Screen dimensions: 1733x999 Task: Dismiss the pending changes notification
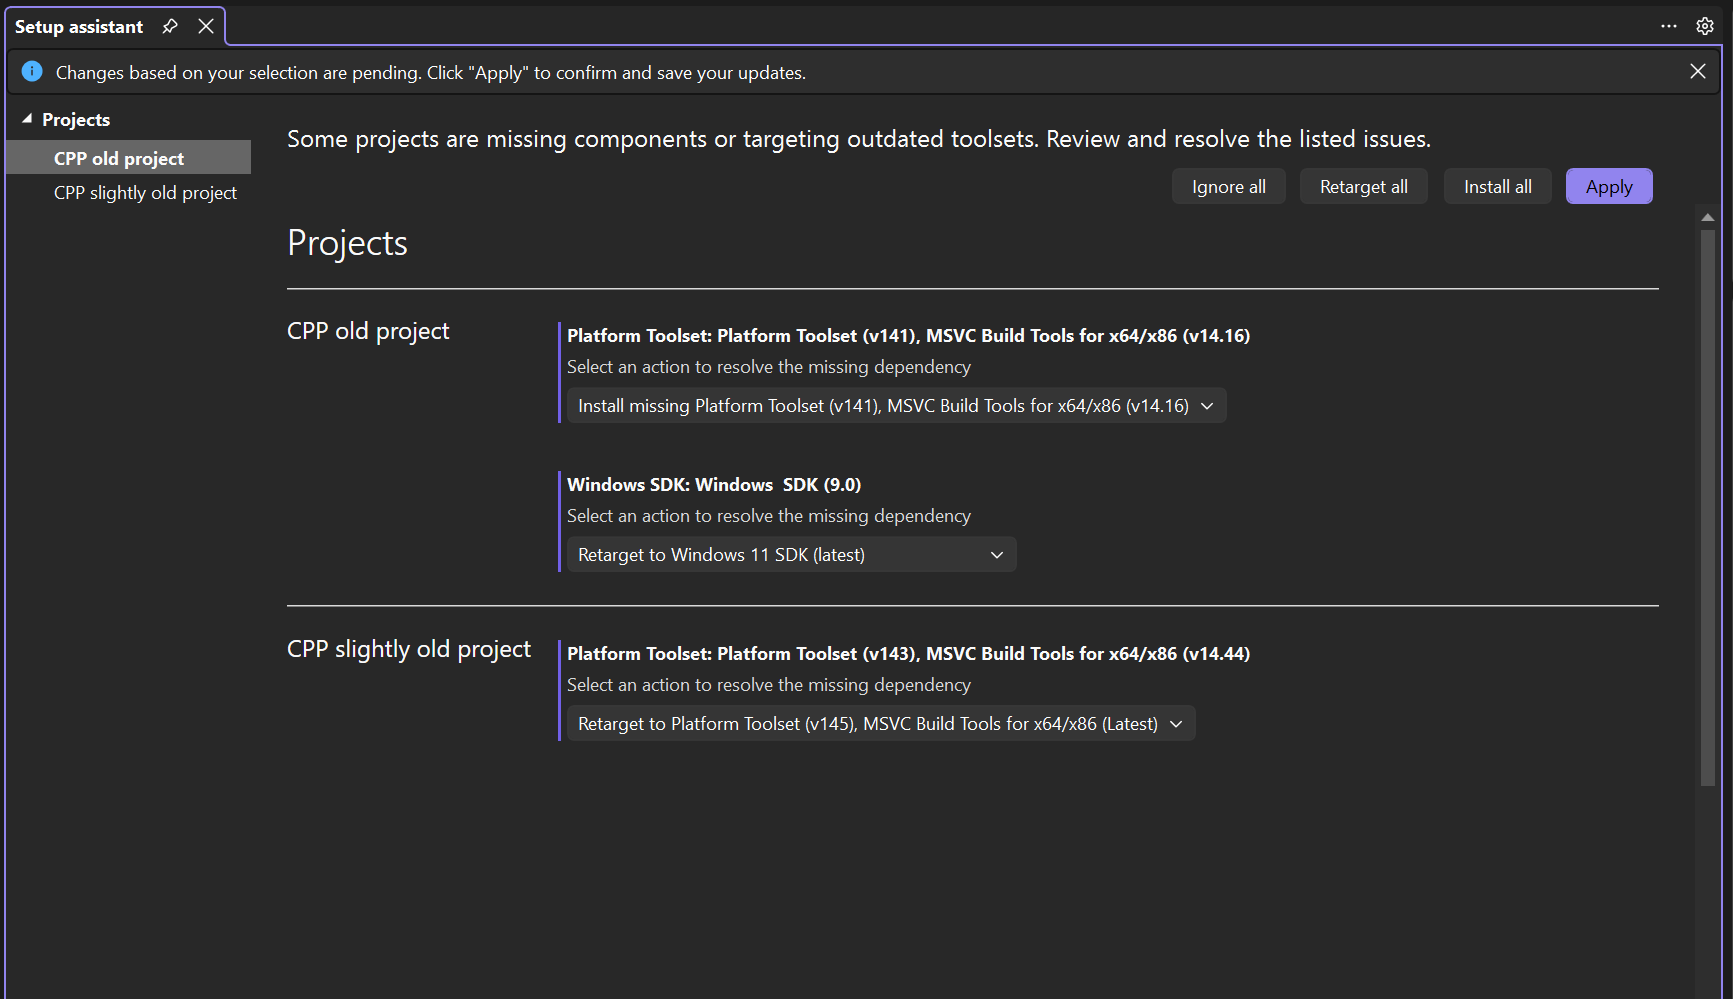coord(1697,71)
